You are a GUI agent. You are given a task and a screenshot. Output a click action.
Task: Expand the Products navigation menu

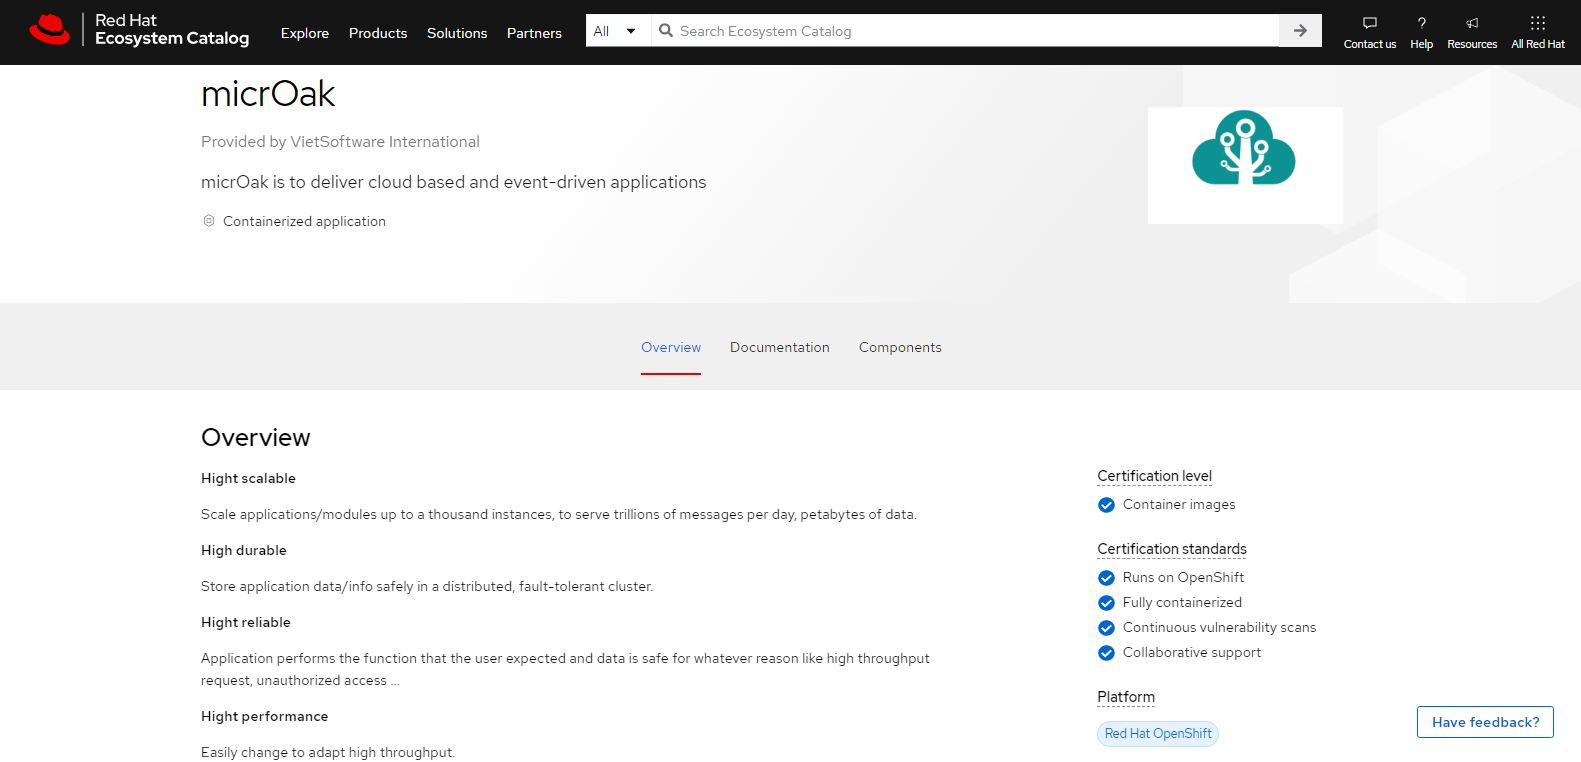pyautogui.click(x=378, y=33)
